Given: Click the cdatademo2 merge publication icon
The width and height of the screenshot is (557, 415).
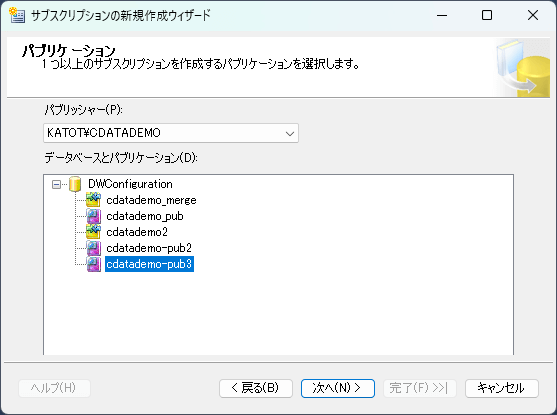Looking at the screenshot, I should point(93,232).
